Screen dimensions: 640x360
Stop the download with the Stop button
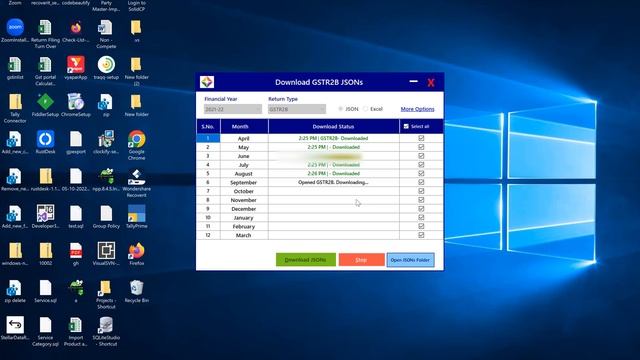361,260
